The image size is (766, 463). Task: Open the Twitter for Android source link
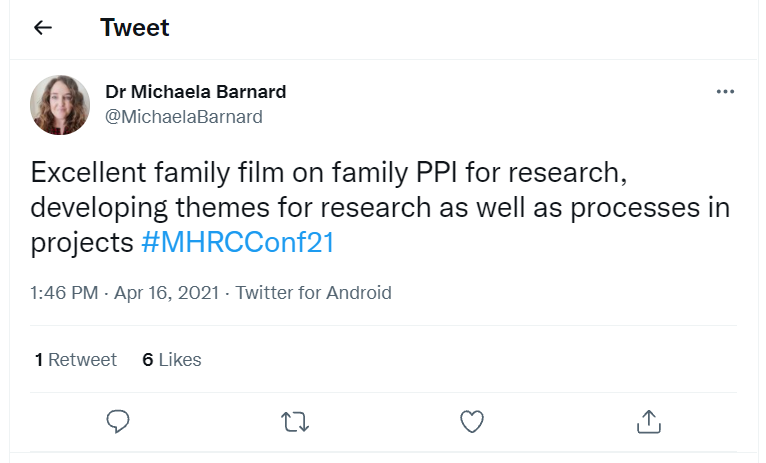314,293
